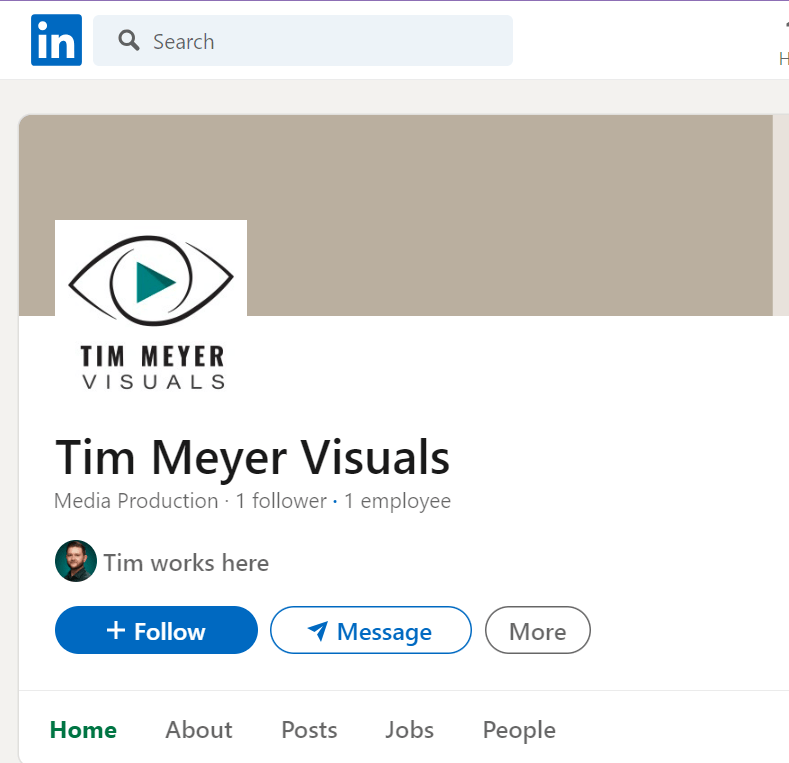Viewport: 789px width, 763px height.
Task: Open Tim's round profile photo
Action: pos(76,562)
